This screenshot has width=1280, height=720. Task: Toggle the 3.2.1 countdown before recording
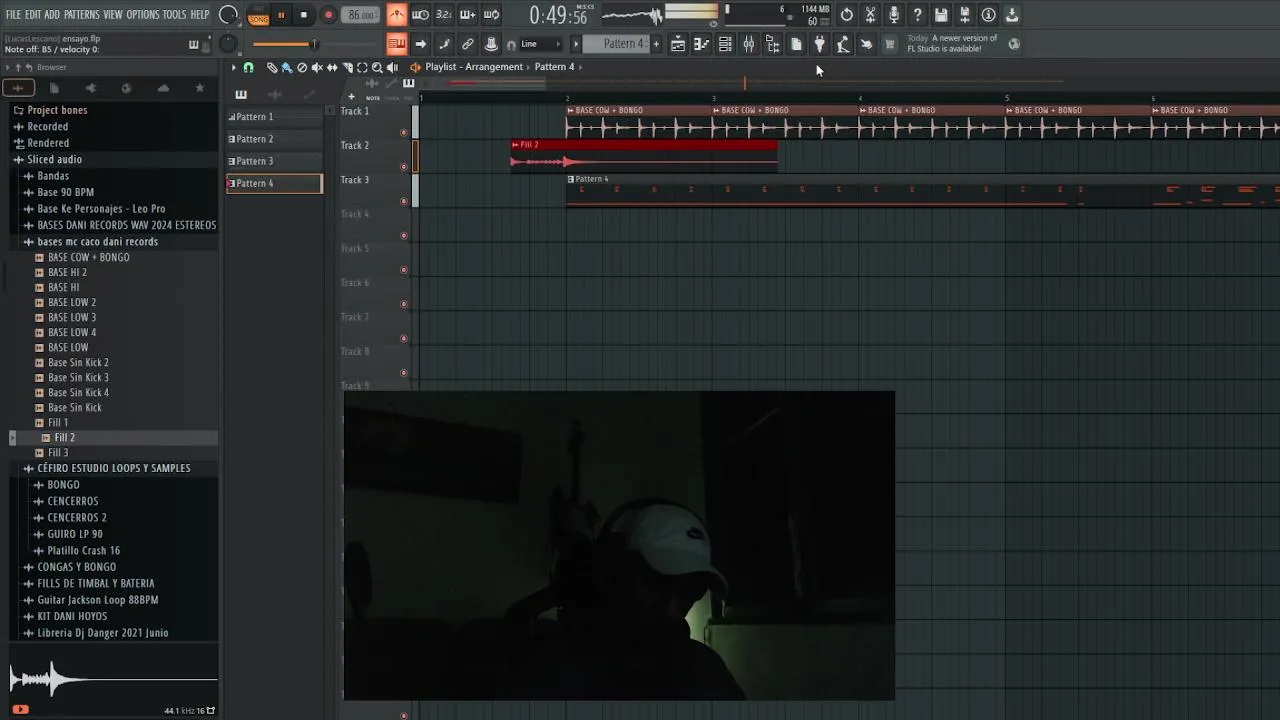pos(444,15)
